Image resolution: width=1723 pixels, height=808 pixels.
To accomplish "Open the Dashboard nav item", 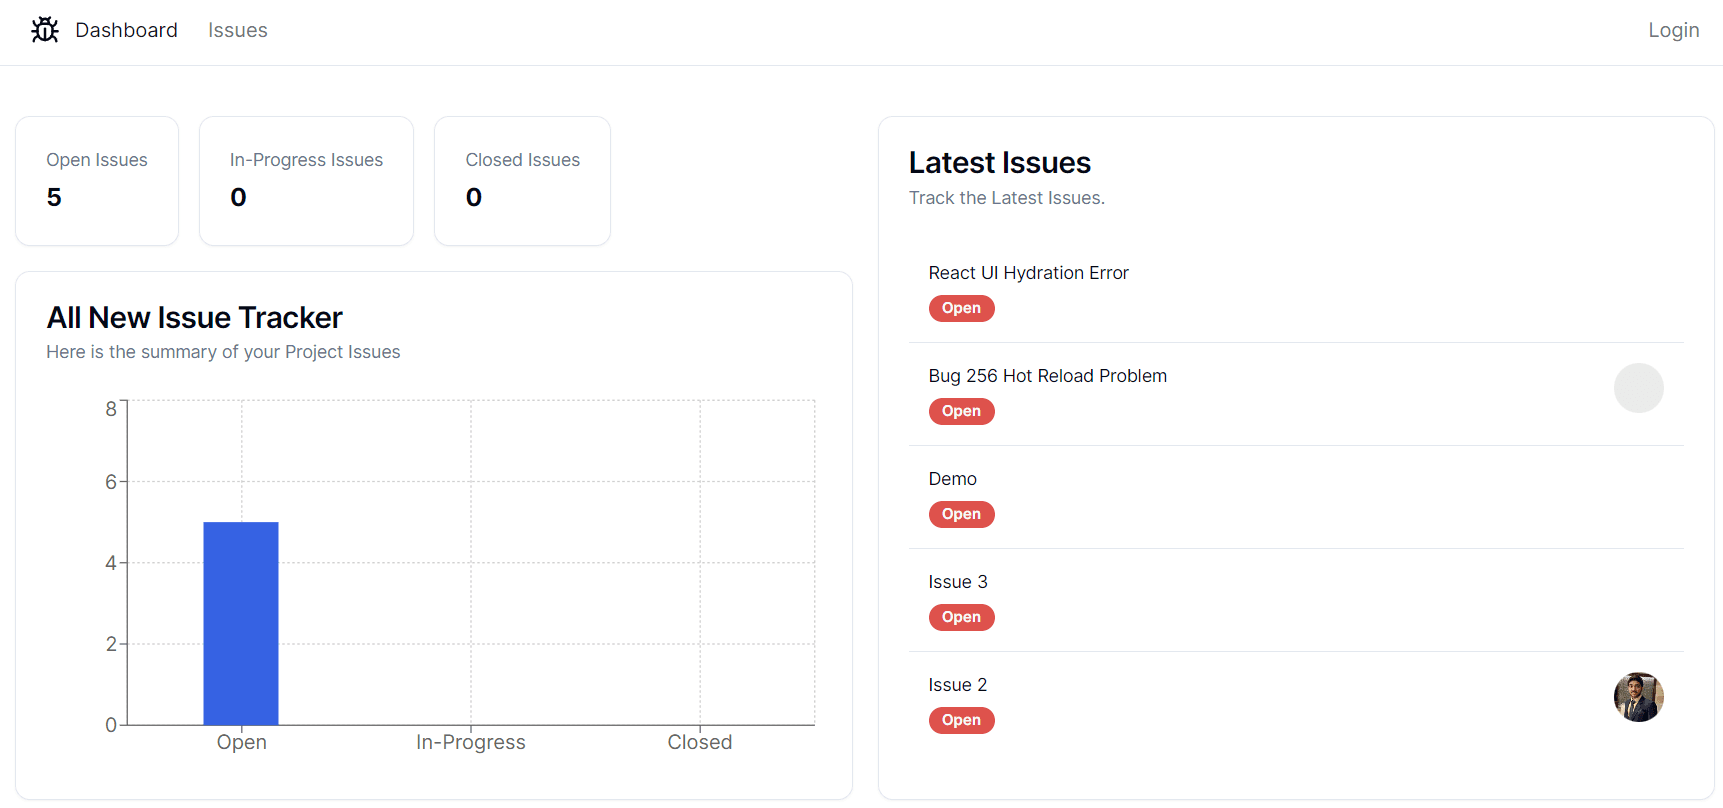I will [x=126, y=30].
